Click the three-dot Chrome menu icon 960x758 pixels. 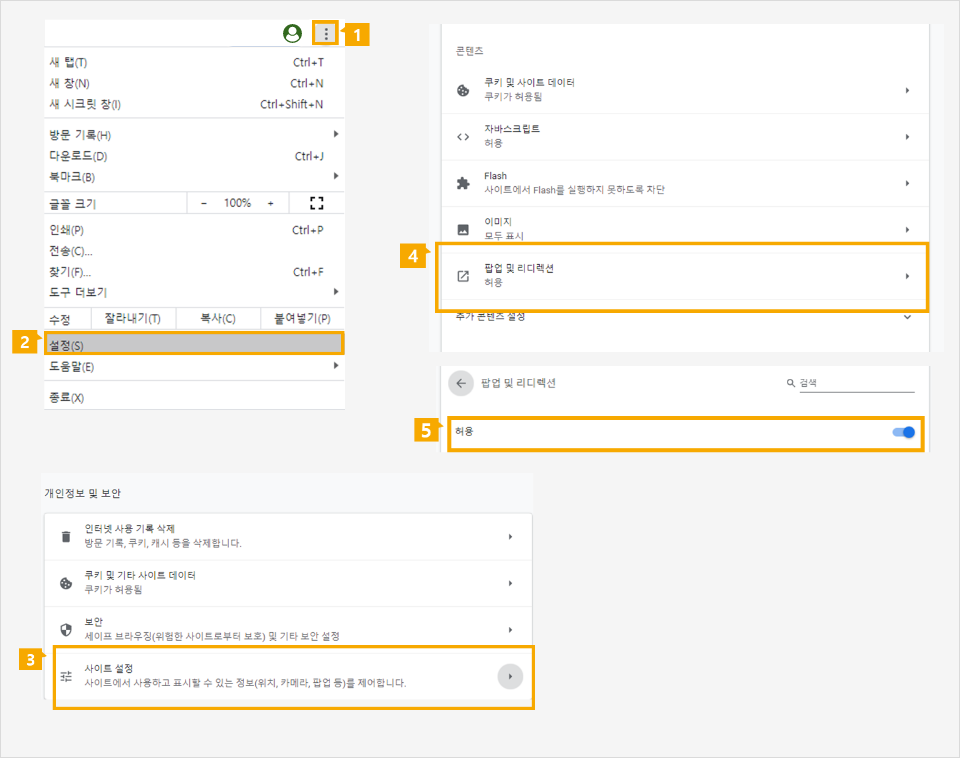326,34
